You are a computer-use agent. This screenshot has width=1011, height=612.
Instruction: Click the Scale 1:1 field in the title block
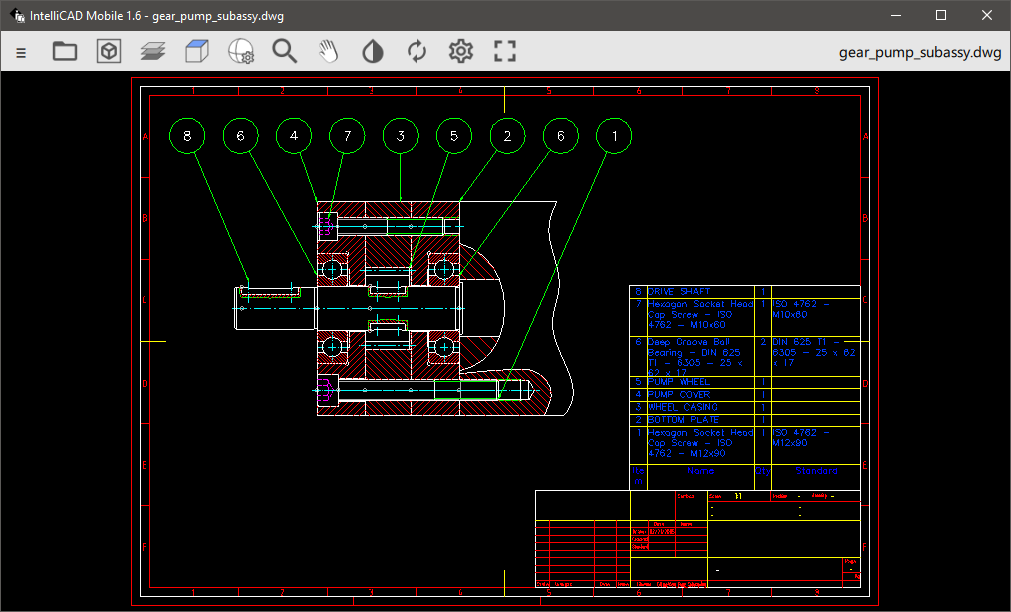pyautogui.click(x=738, y=497)
